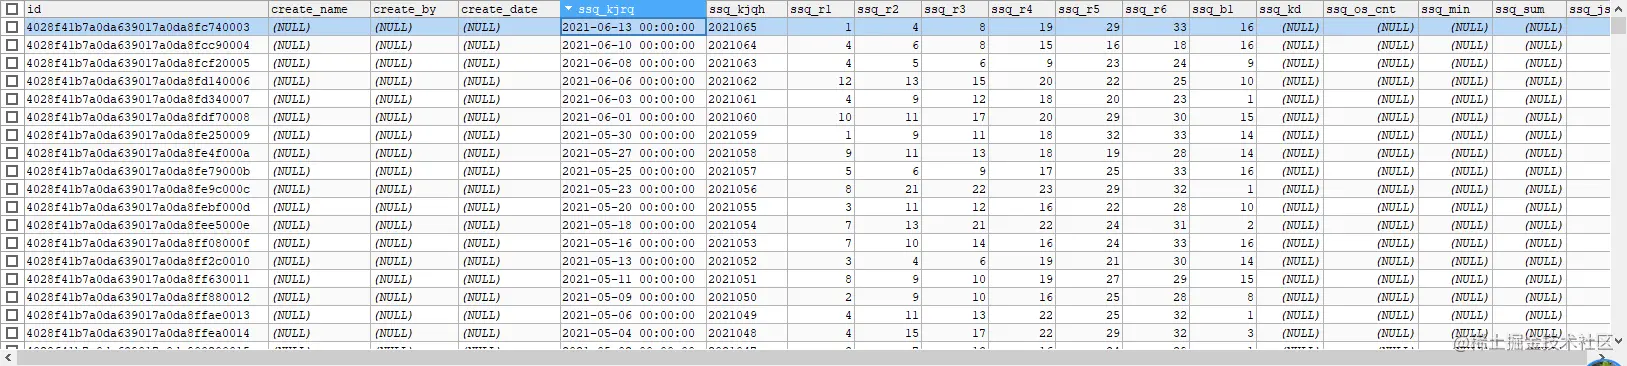The height and width of the screenshot is (366, 1627).
Task: Check the row checkbox for period 2021051
Action: (12, 279)
